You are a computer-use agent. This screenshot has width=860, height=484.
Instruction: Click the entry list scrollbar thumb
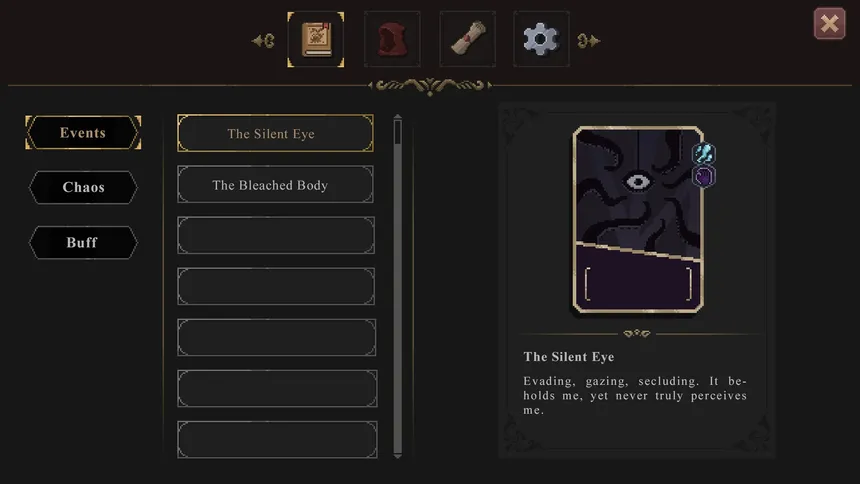[398, 132]
